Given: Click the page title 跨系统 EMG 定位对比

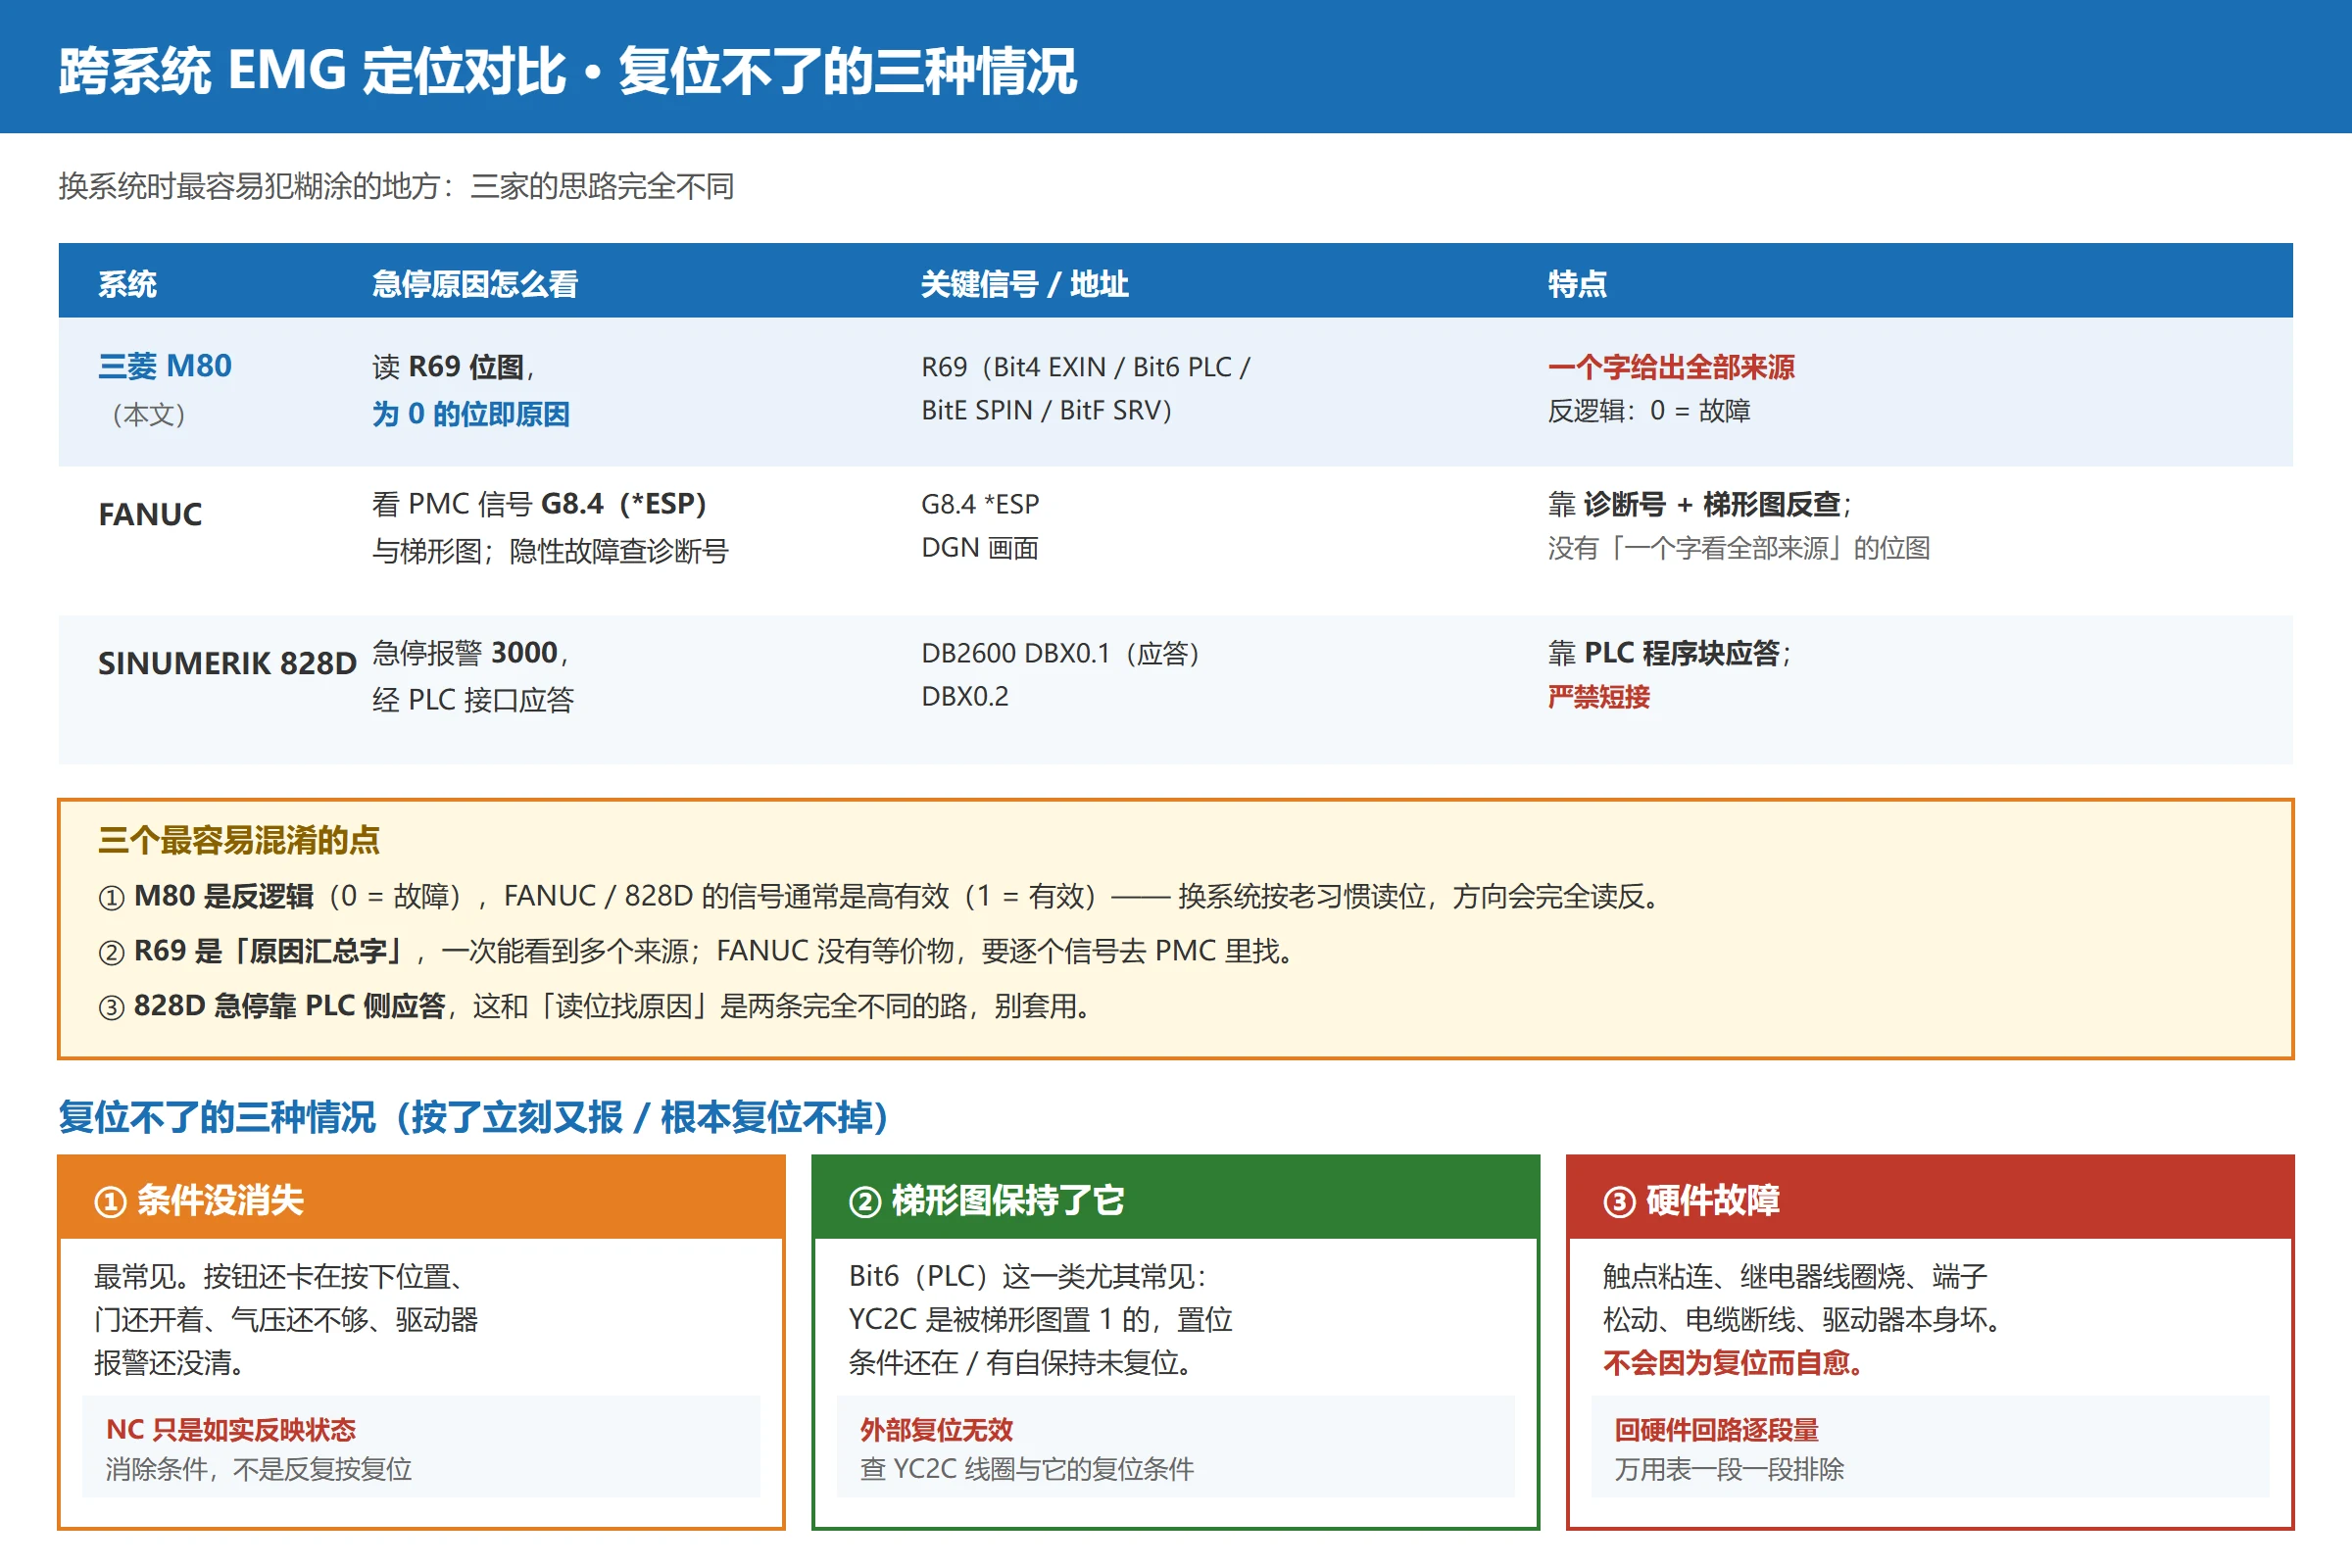Looking at the screenshot, I should click(312, 71).
